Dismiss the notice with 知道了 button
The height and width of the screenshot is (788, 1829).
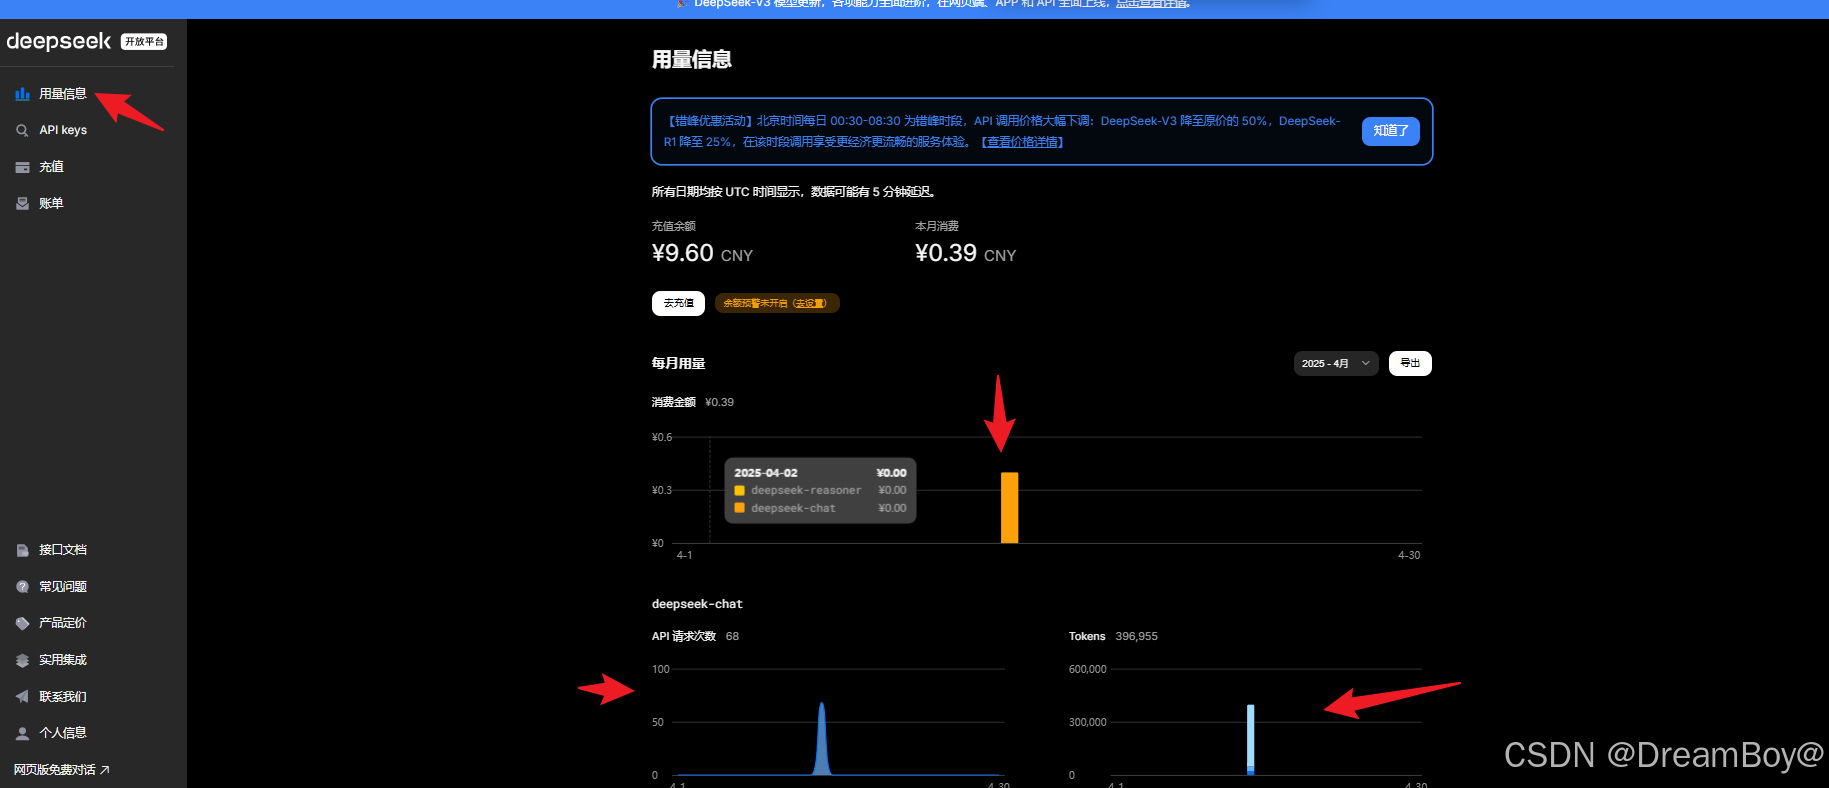click(1390, 131)
